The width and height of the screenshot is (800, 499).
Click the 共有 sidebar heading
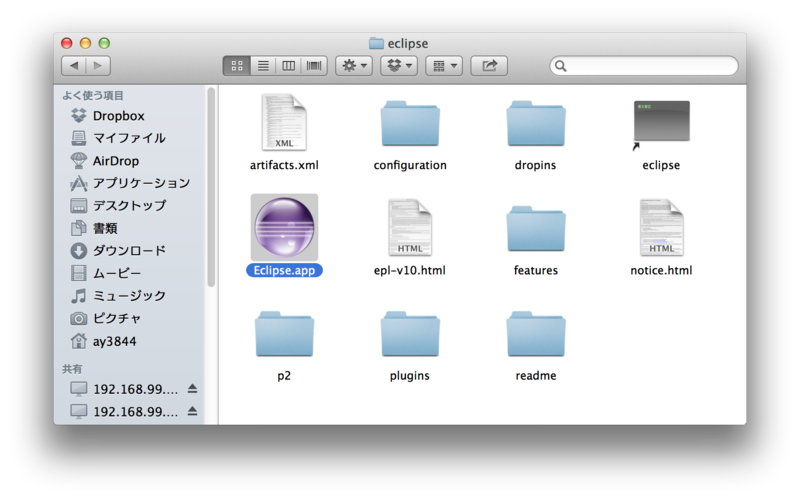click(72, 369)
